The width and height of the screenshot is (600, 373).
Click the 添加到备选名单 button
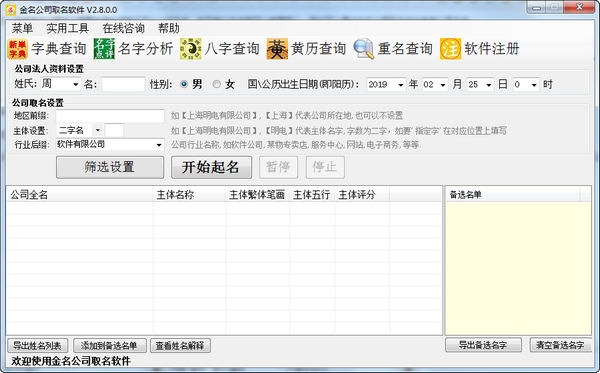pos(109,345)
